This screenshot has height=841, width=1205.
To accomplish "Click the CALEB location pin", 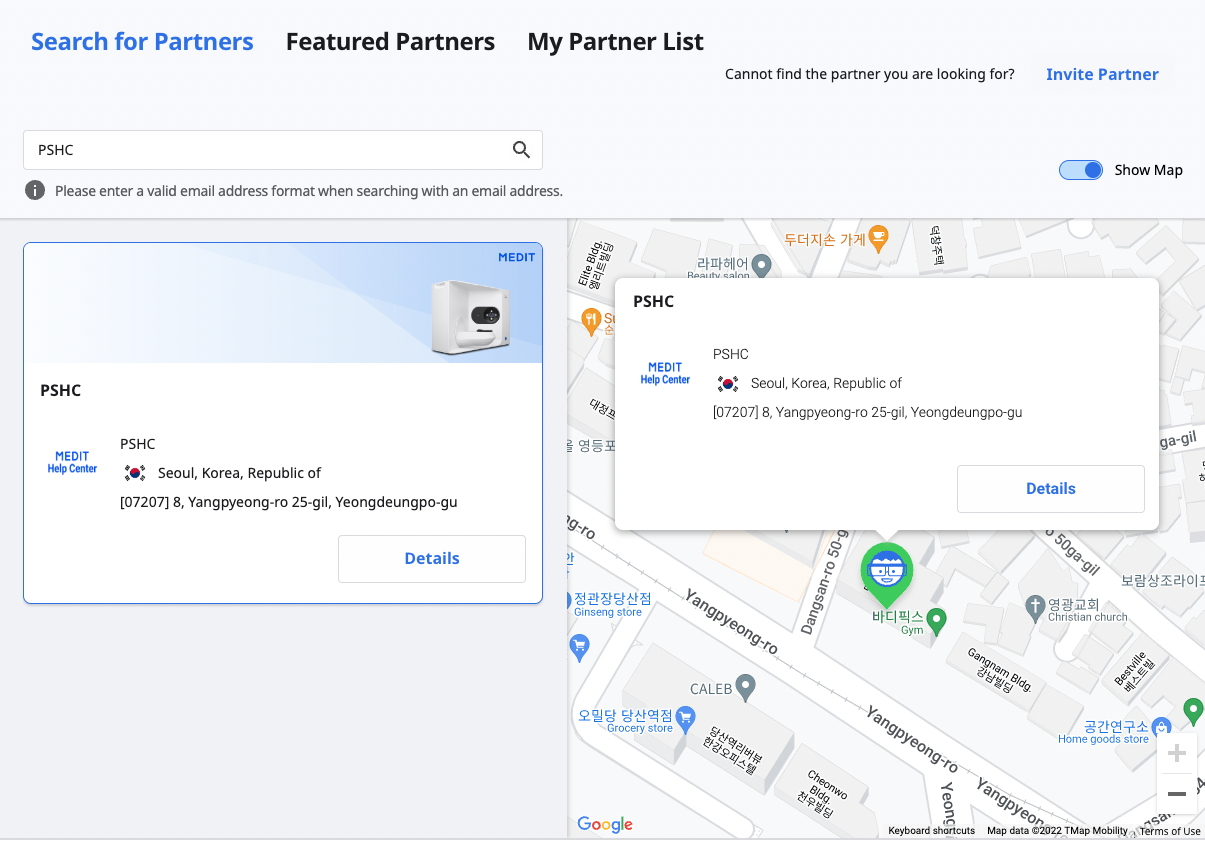I will click(745, 687).
